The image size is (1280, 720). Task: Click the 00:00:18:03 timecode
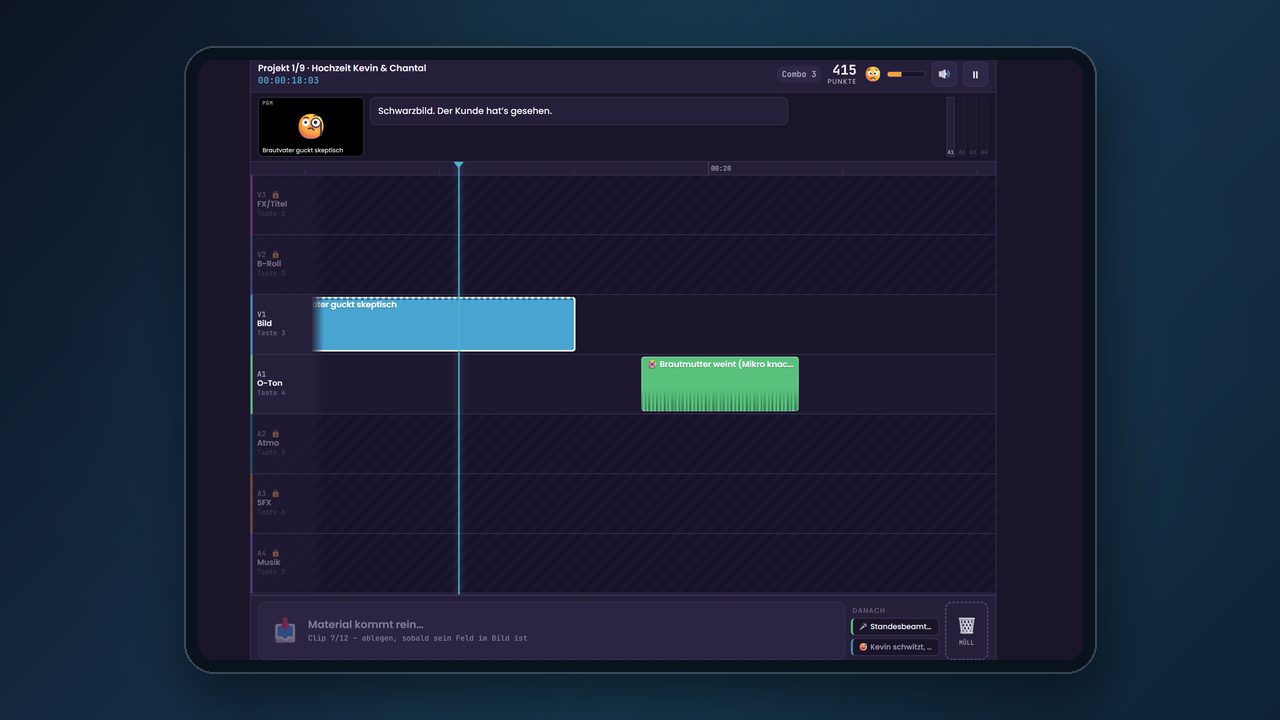[x=288, y=81]
